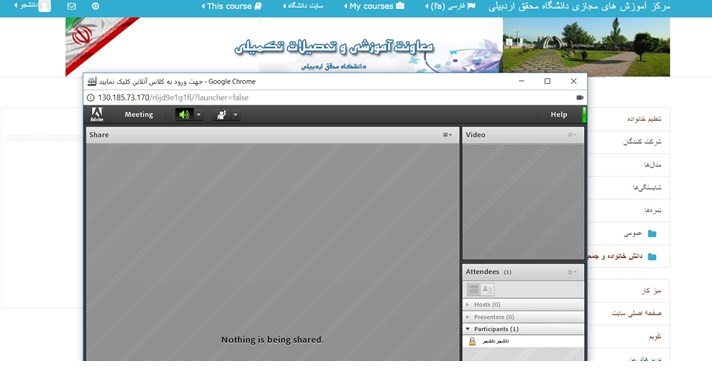Open the میز کار sidebar link

coord(652,291)
